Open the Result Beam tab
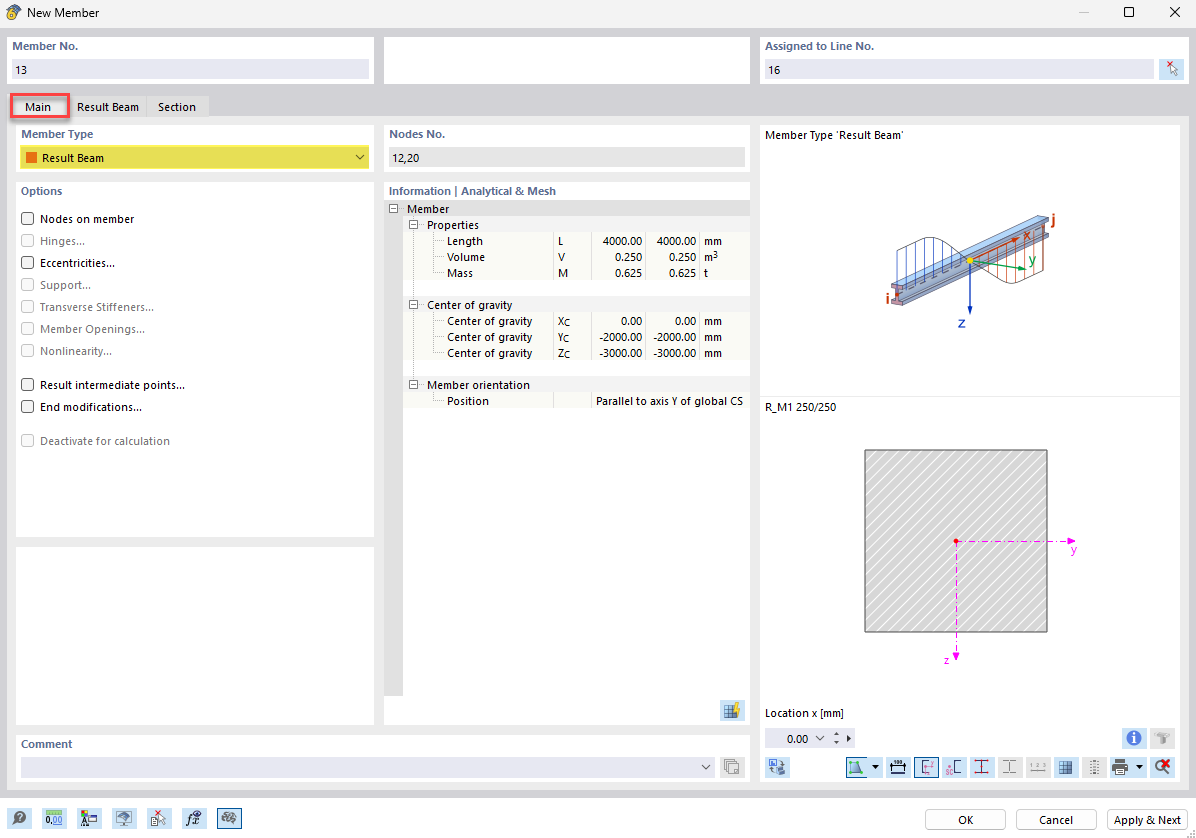This screenshot has height=838, width=1196. tap(108, 107)
